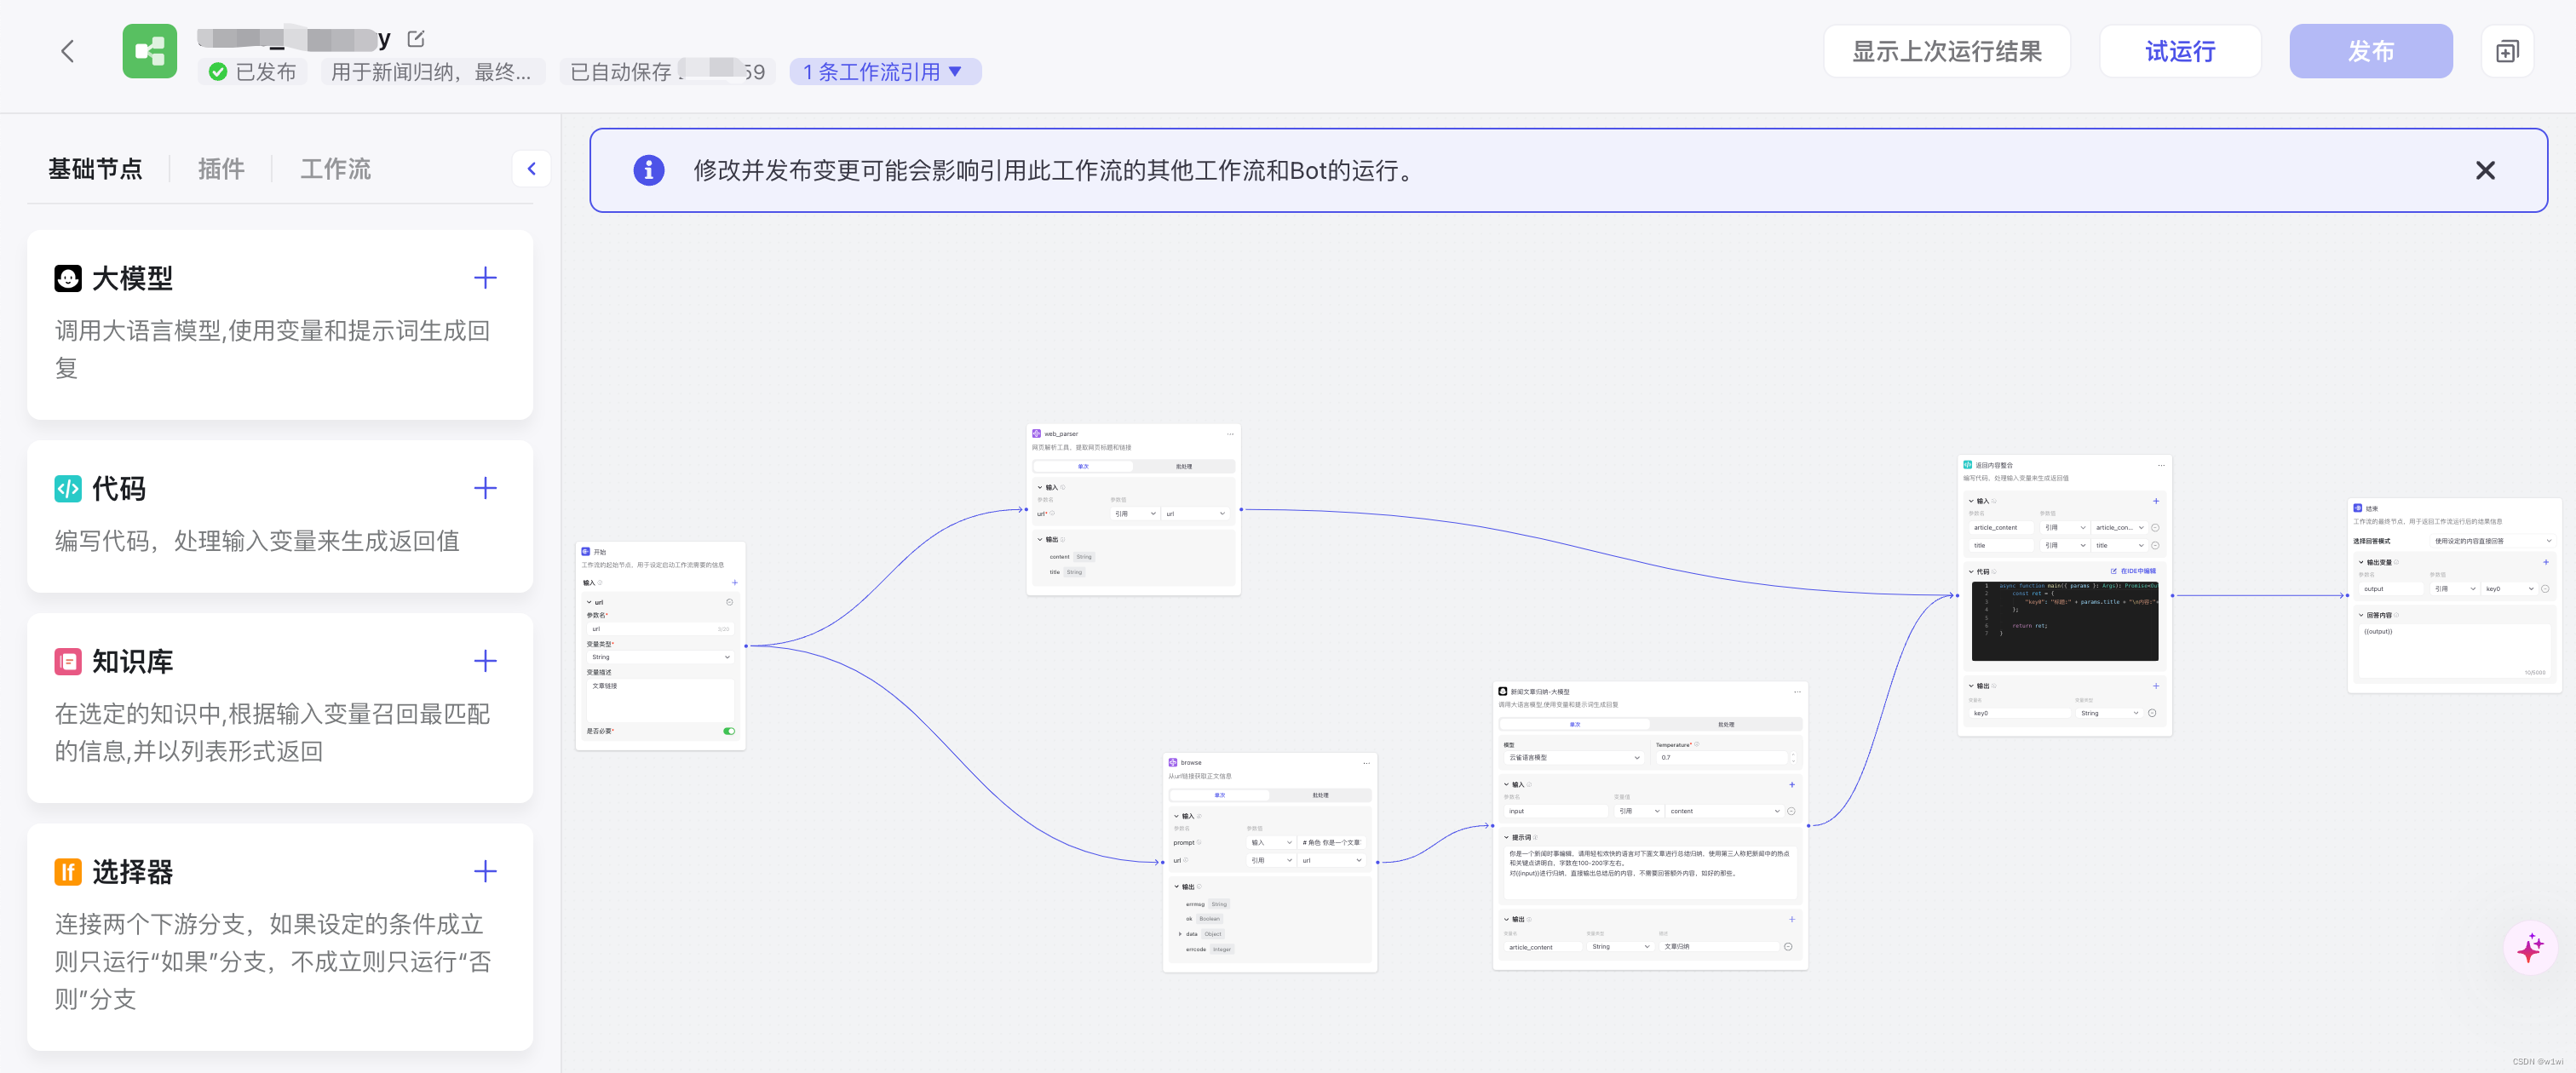This screenshot has height=1073, width=2576.
Task: Click the 大模型 face icon in sidebar
Action: pos(68,278)
